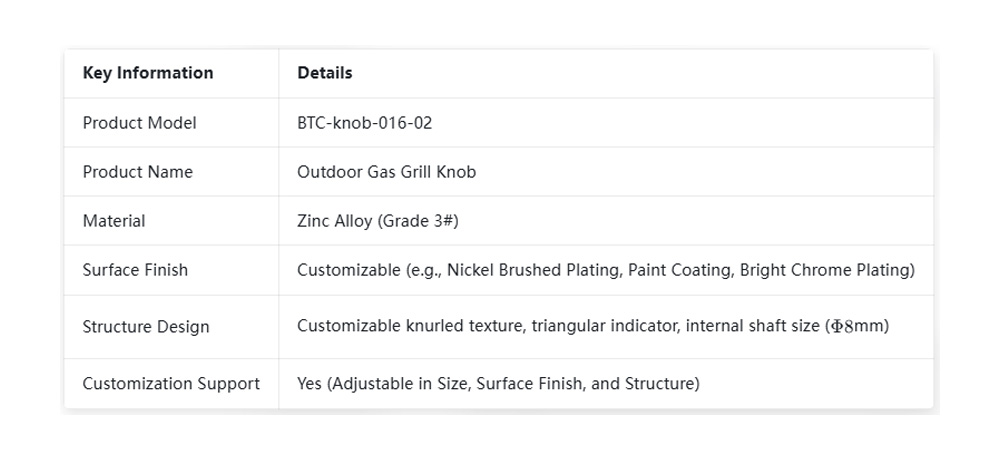Viewport: 1000px width, 460px height.
Task: Select the "Customization Support" row label
Action: point(171,384)
